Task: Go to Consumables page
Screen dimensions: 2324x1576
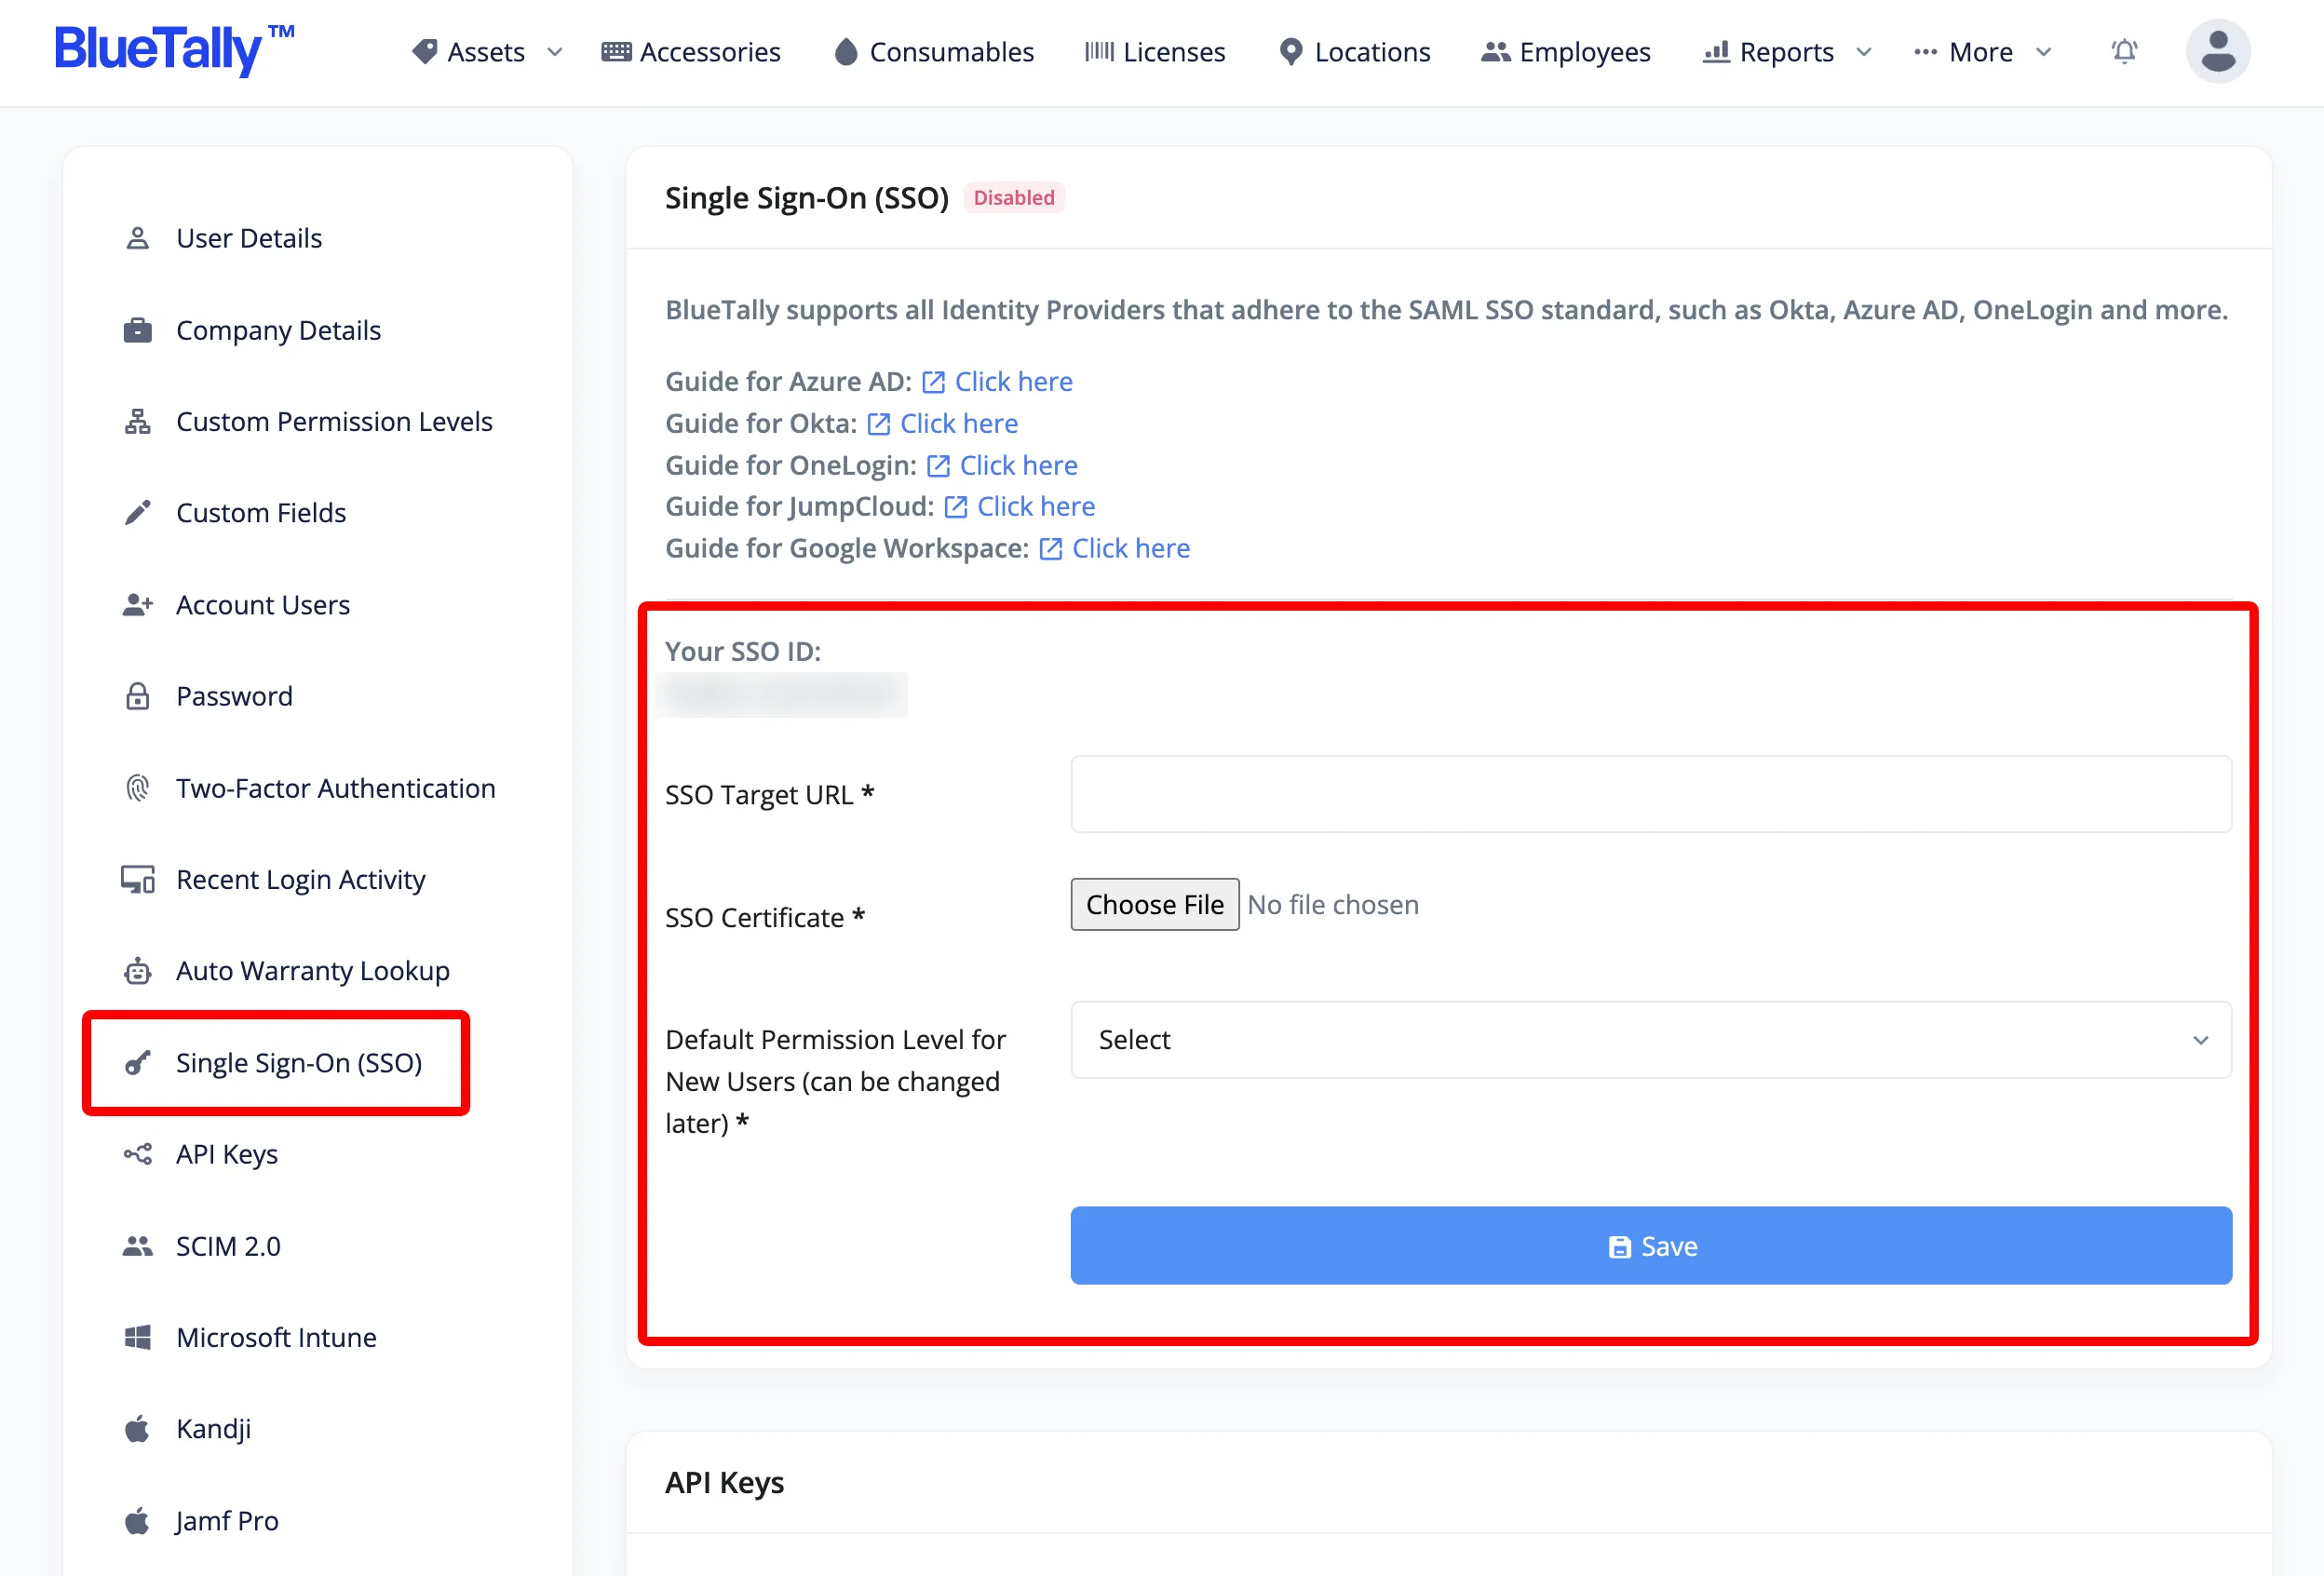Action: point(934,52)
